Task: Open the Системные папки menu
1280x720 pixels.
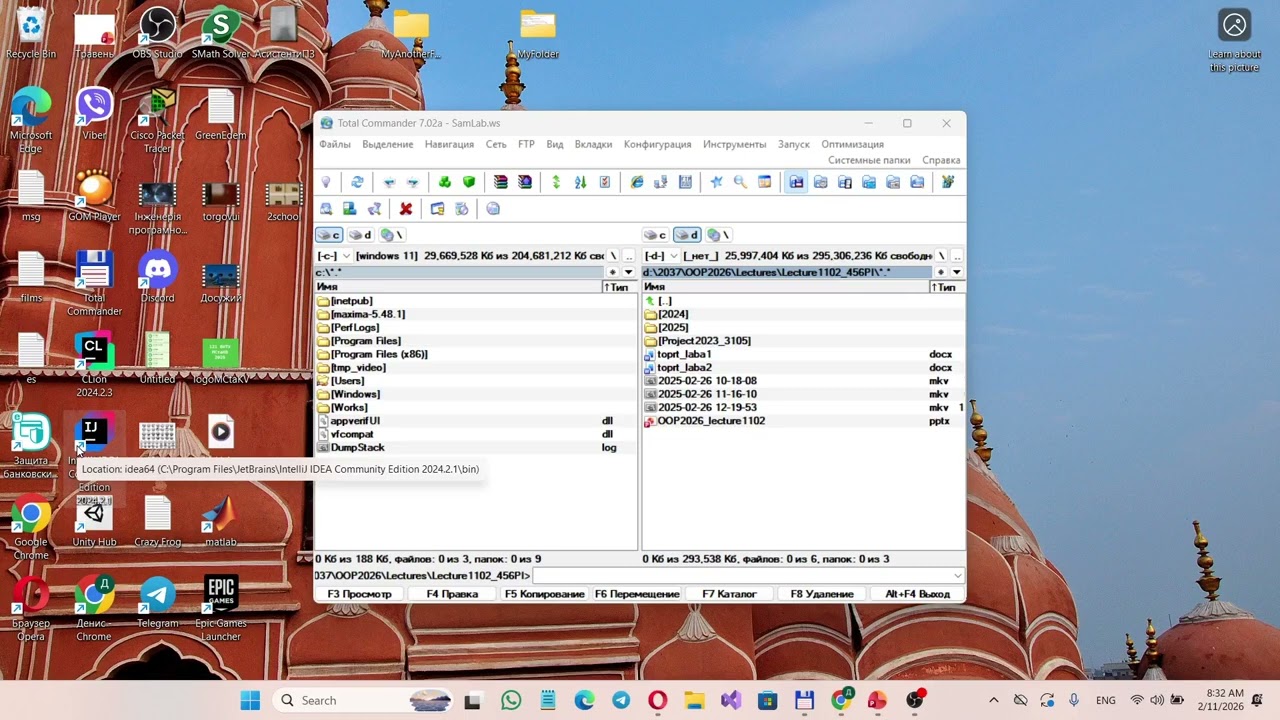Action: 869,160
